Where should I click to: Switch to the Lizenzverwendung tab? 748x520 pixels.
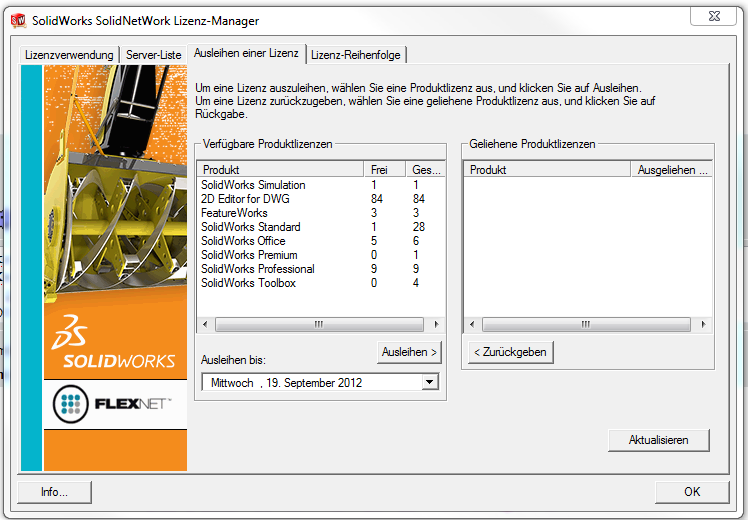pos(69,55)
